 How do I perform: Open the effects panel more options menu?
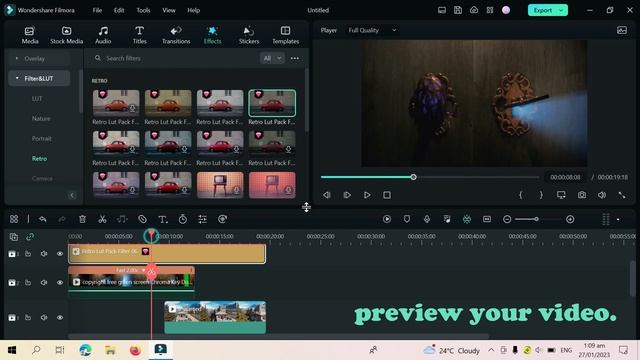(x=295, y=58)
